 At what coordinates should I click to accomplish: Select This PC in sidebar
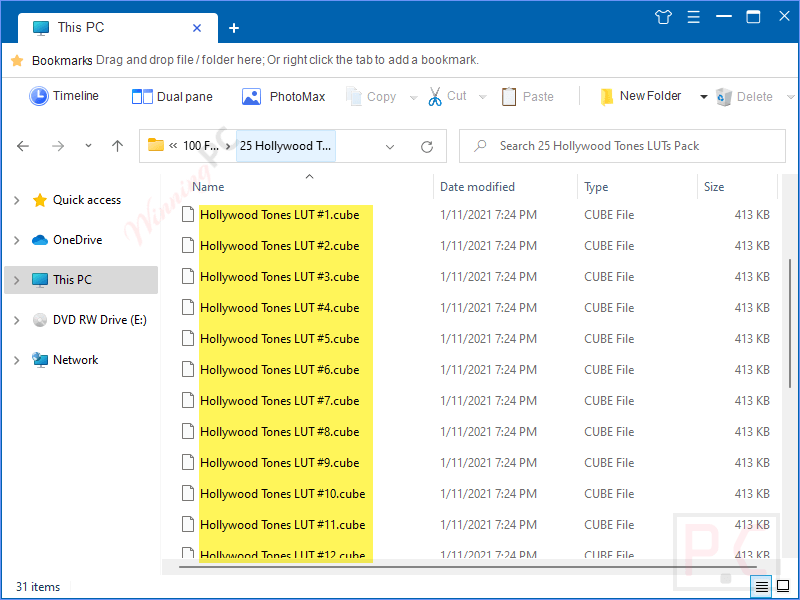click(81, 280)
